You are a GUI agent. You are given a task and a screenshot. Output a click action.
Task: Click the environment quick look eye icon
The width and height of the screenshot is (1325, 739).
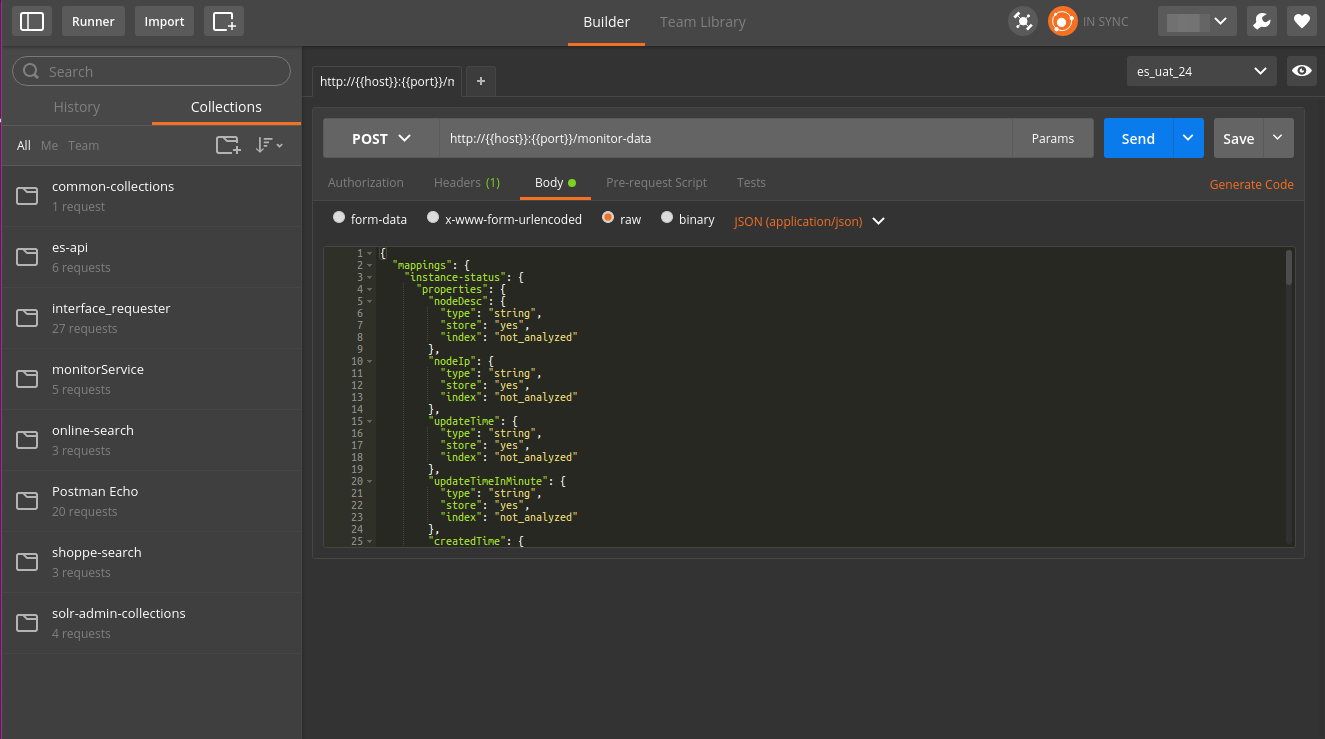pos(1301,71)
